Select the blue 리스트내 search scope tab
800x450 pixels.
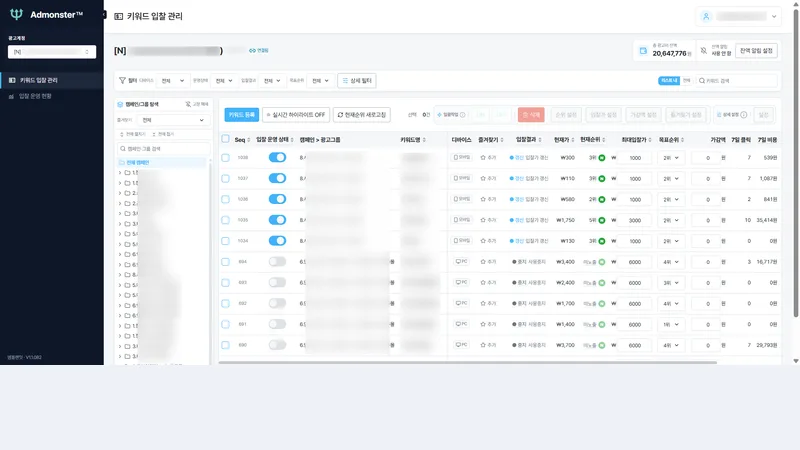pos(669,81)
